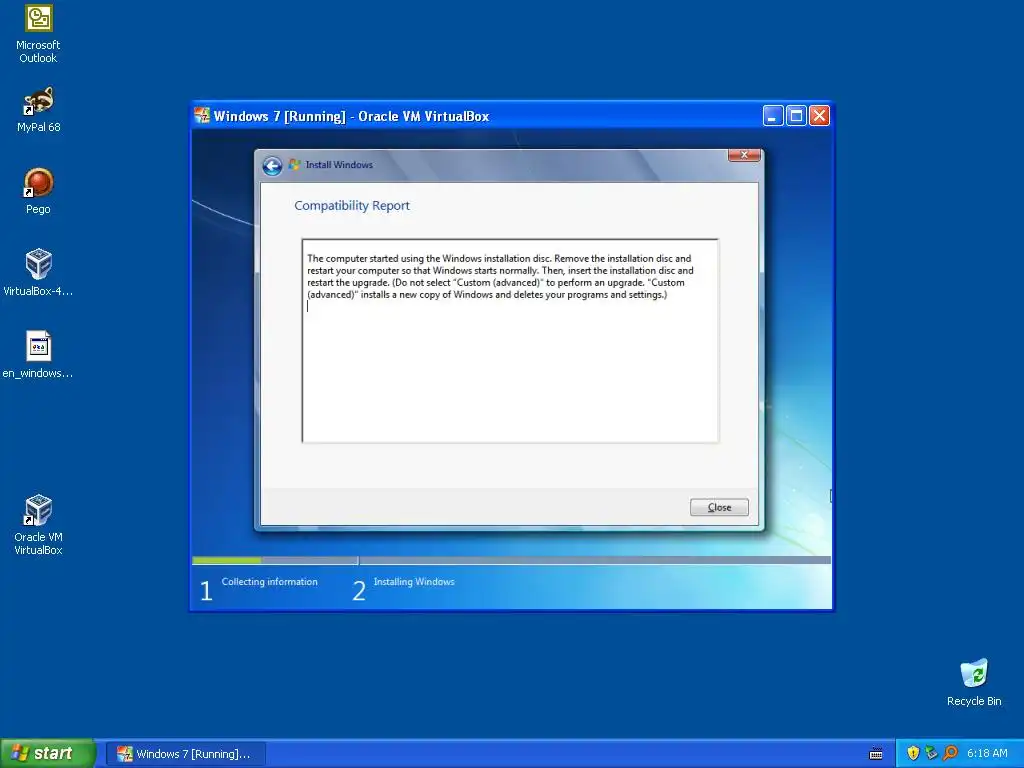This screenshot has width=1024, height=768.
Task: Click the 'Install Windows' dialog title text
Action: [339, 165]
